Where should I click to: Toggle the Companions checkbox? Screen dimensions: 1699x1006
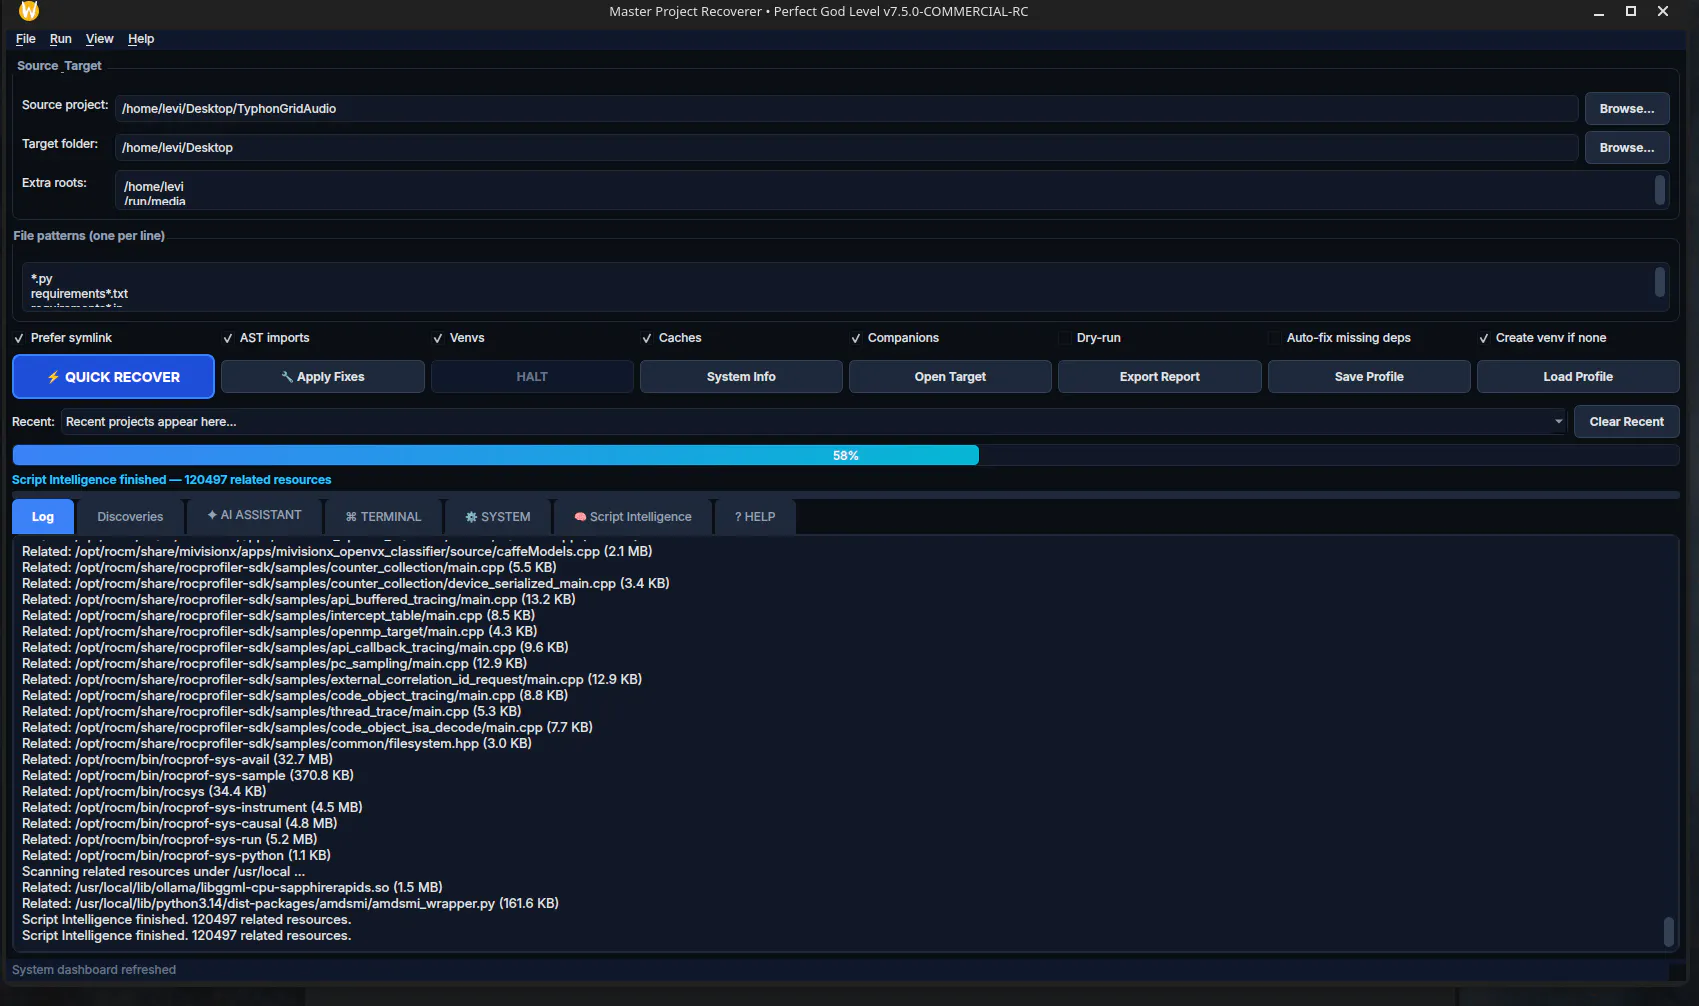856,338
